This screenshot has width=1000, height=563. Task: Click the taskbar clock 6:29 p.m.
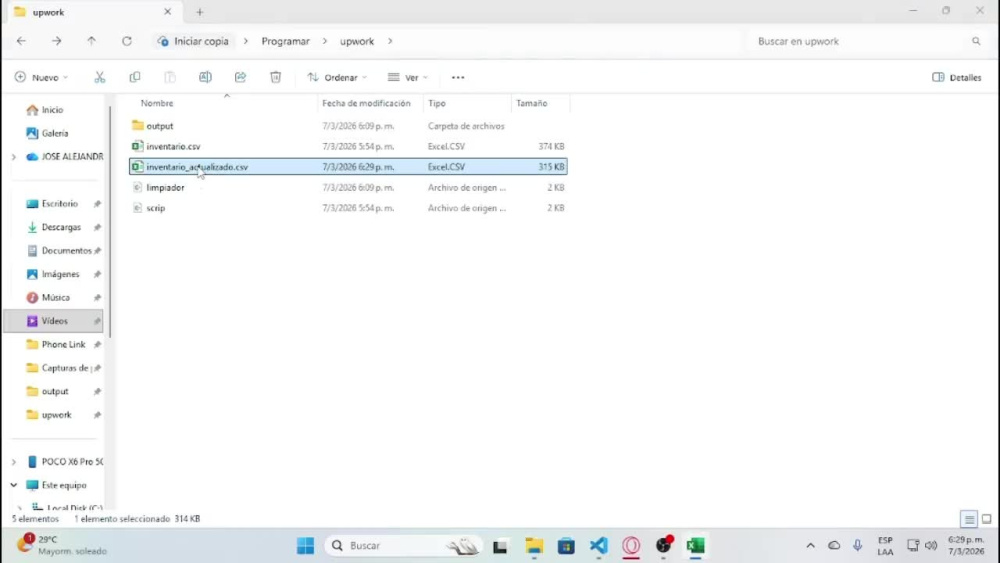coord(966,545)
